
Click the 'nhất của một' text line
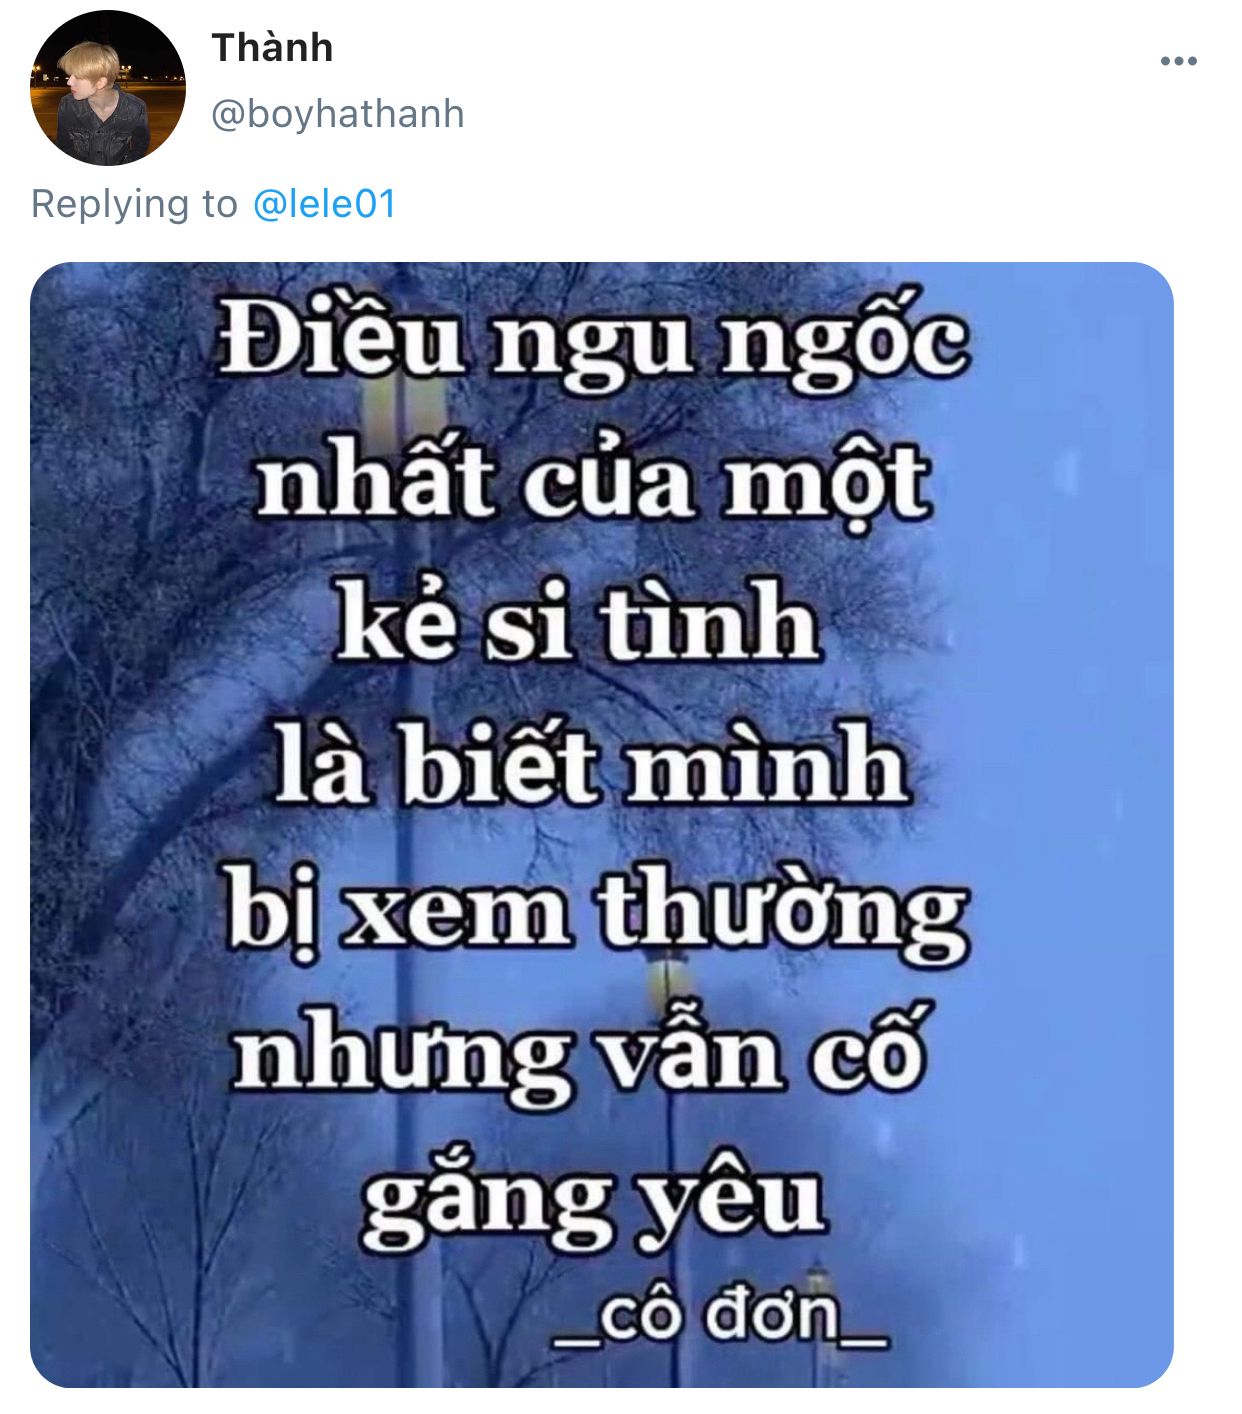592,480
